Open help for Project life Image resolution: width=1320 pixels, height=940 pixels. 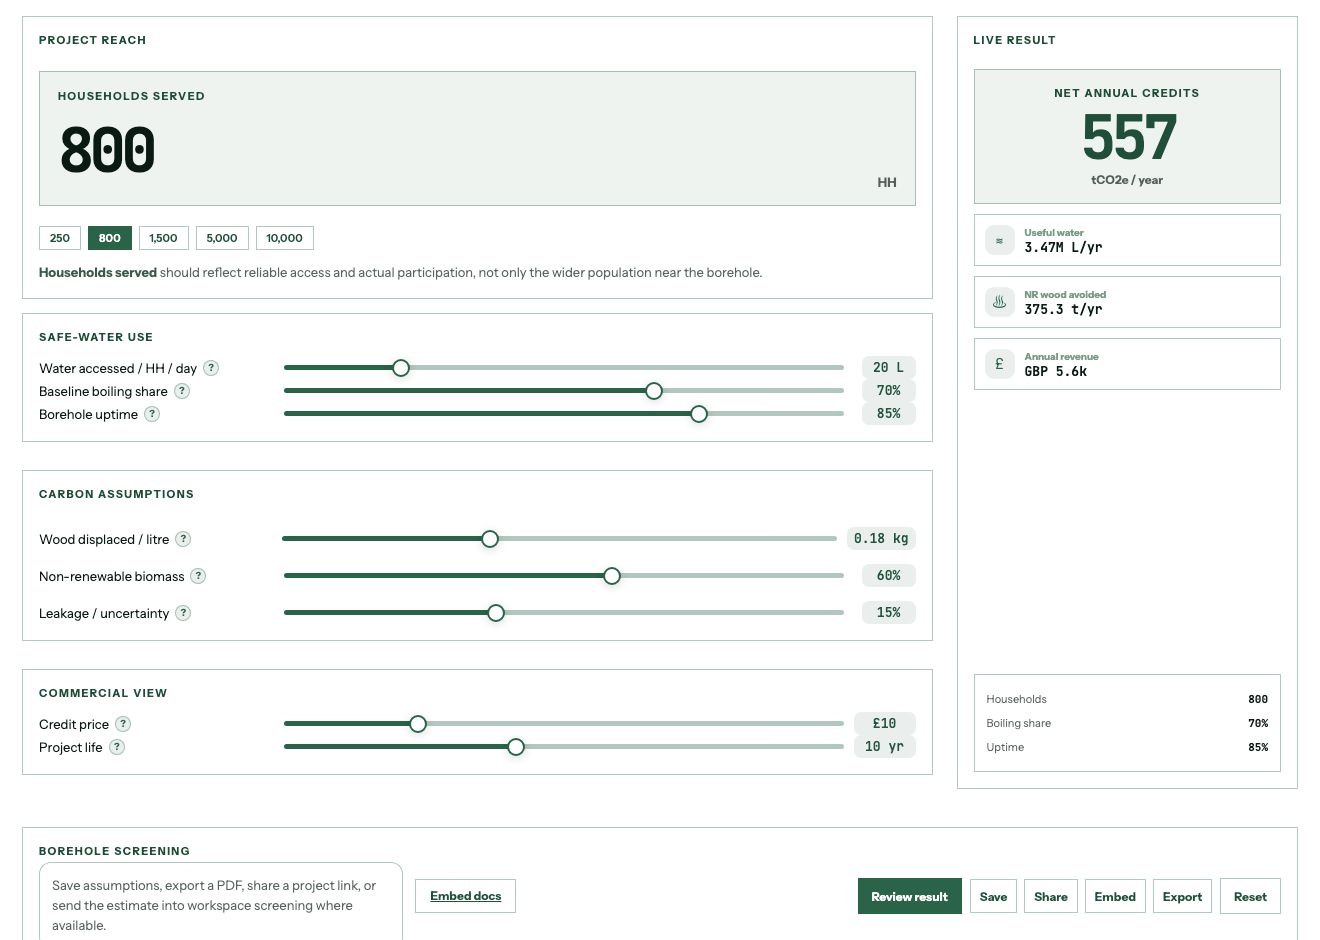pyautogui.click(x=117, y=747)
